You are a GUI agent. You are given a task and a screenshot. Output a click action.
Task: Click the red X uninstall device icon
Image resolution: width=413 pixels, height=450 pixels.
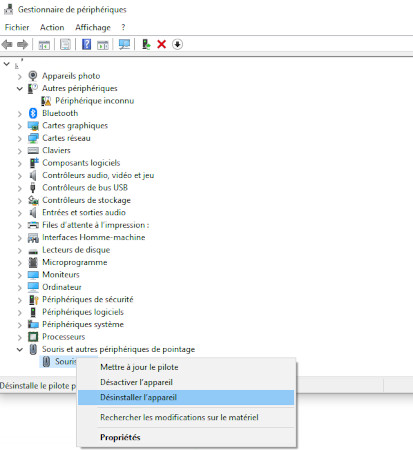162,44
